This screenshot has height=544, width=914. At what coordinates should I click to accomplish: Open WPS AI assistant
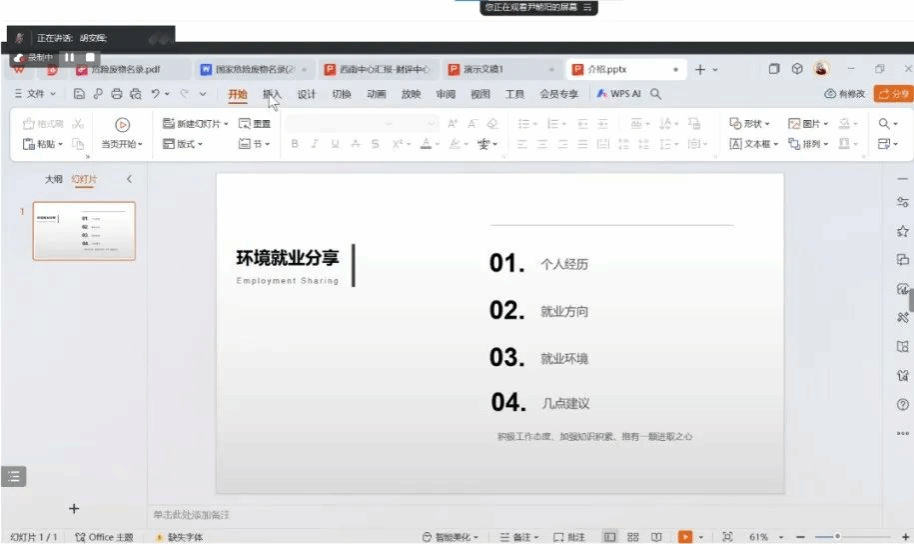619,94
